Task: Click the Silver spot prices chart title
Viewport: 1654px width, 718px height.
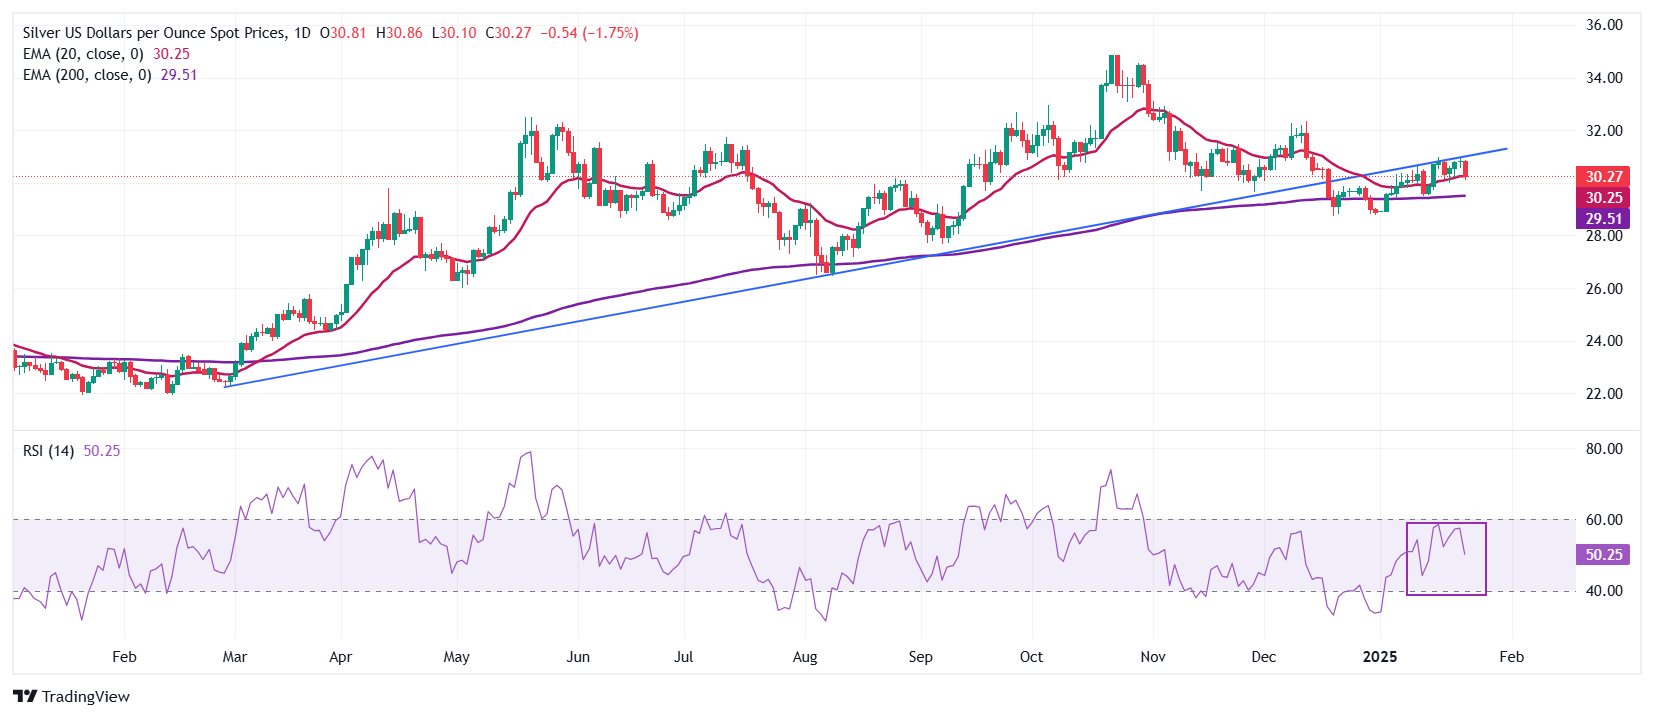Action: (x=153, y=33)
